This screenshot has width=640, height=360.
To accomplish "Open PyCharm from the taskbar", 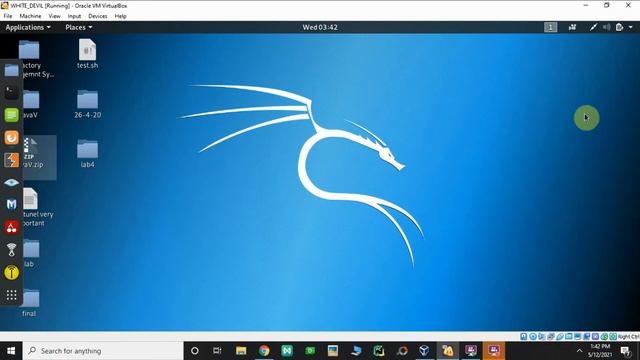I will pyautogui.click(x=379, y=351).
